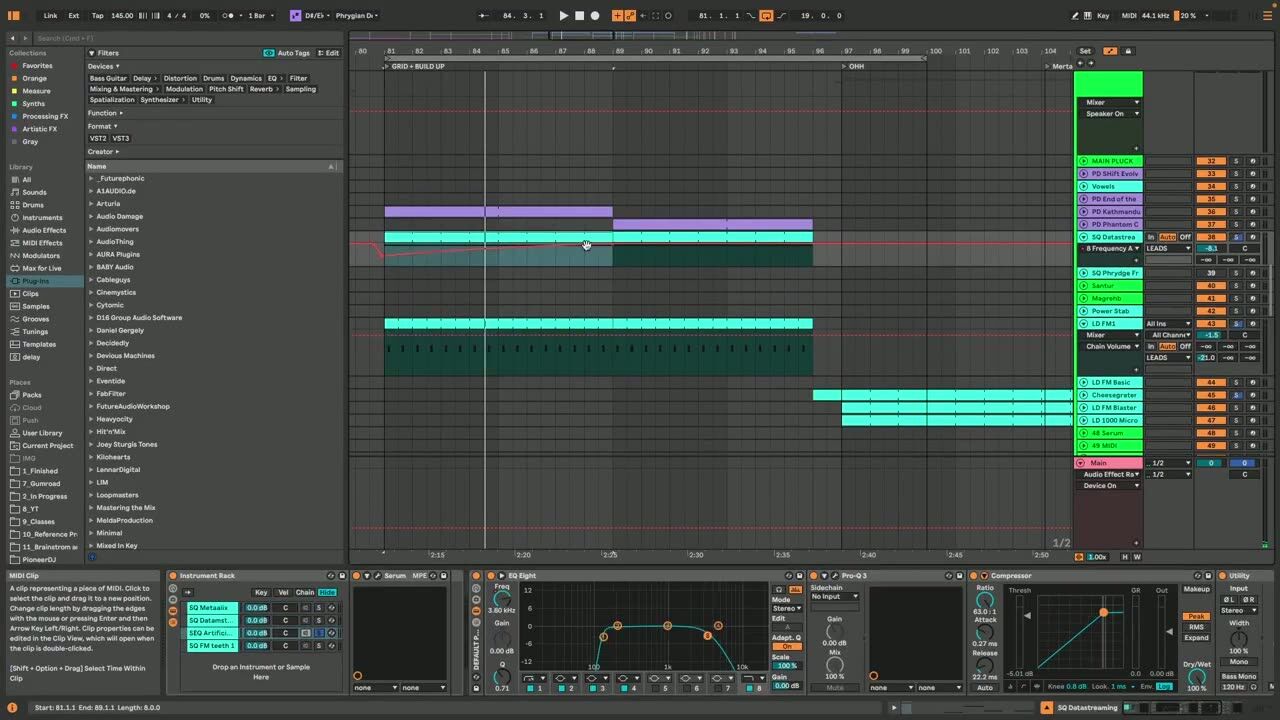The width and height of the screenshot is (1280, 720).
Task: Click the Key map mode button
Action: 1103,16
